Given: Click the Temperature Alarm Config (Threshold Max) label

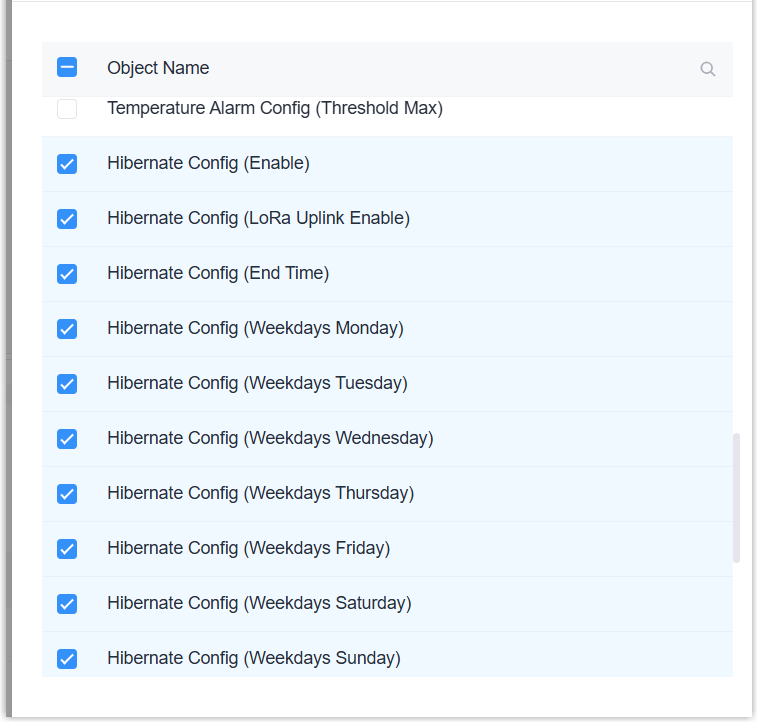Looking at the screenshot, I should click(274, 108).
